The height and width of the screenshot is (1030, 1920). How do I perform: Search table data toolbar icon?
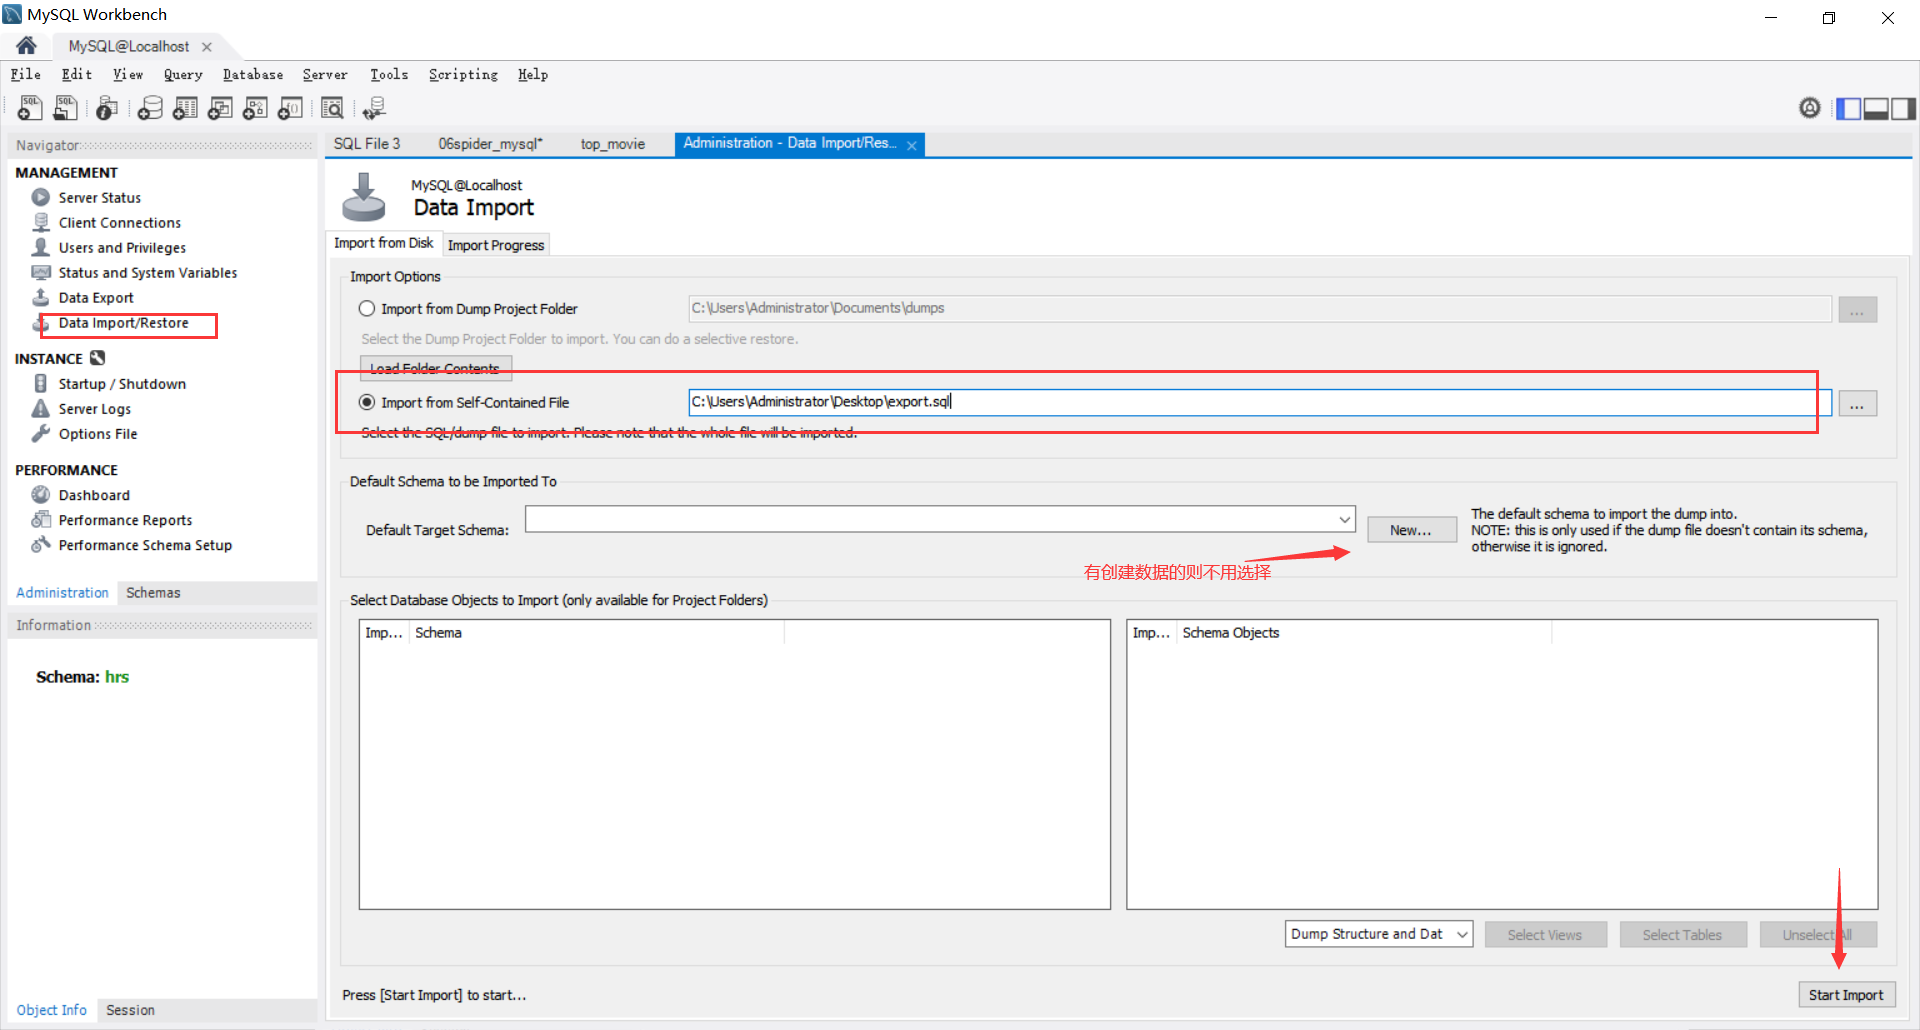tap(332, 108)
